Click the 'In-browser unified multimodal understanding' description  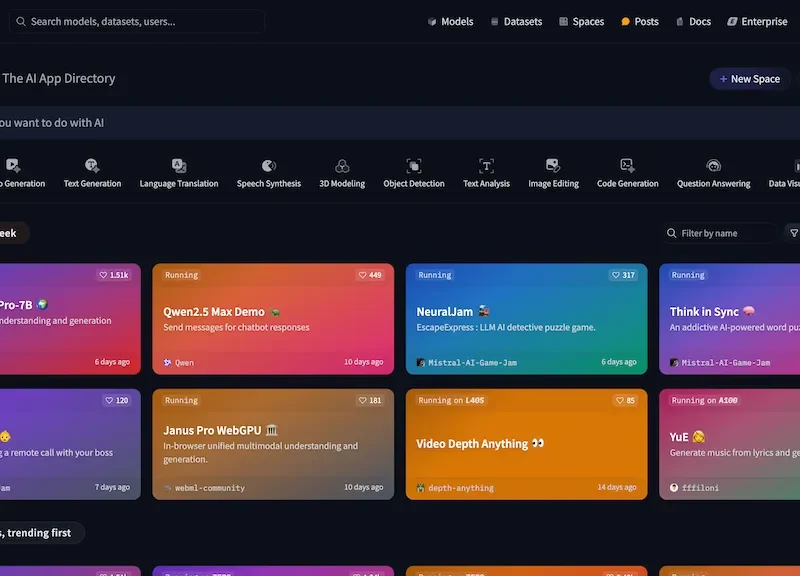[x=260, y=453]
